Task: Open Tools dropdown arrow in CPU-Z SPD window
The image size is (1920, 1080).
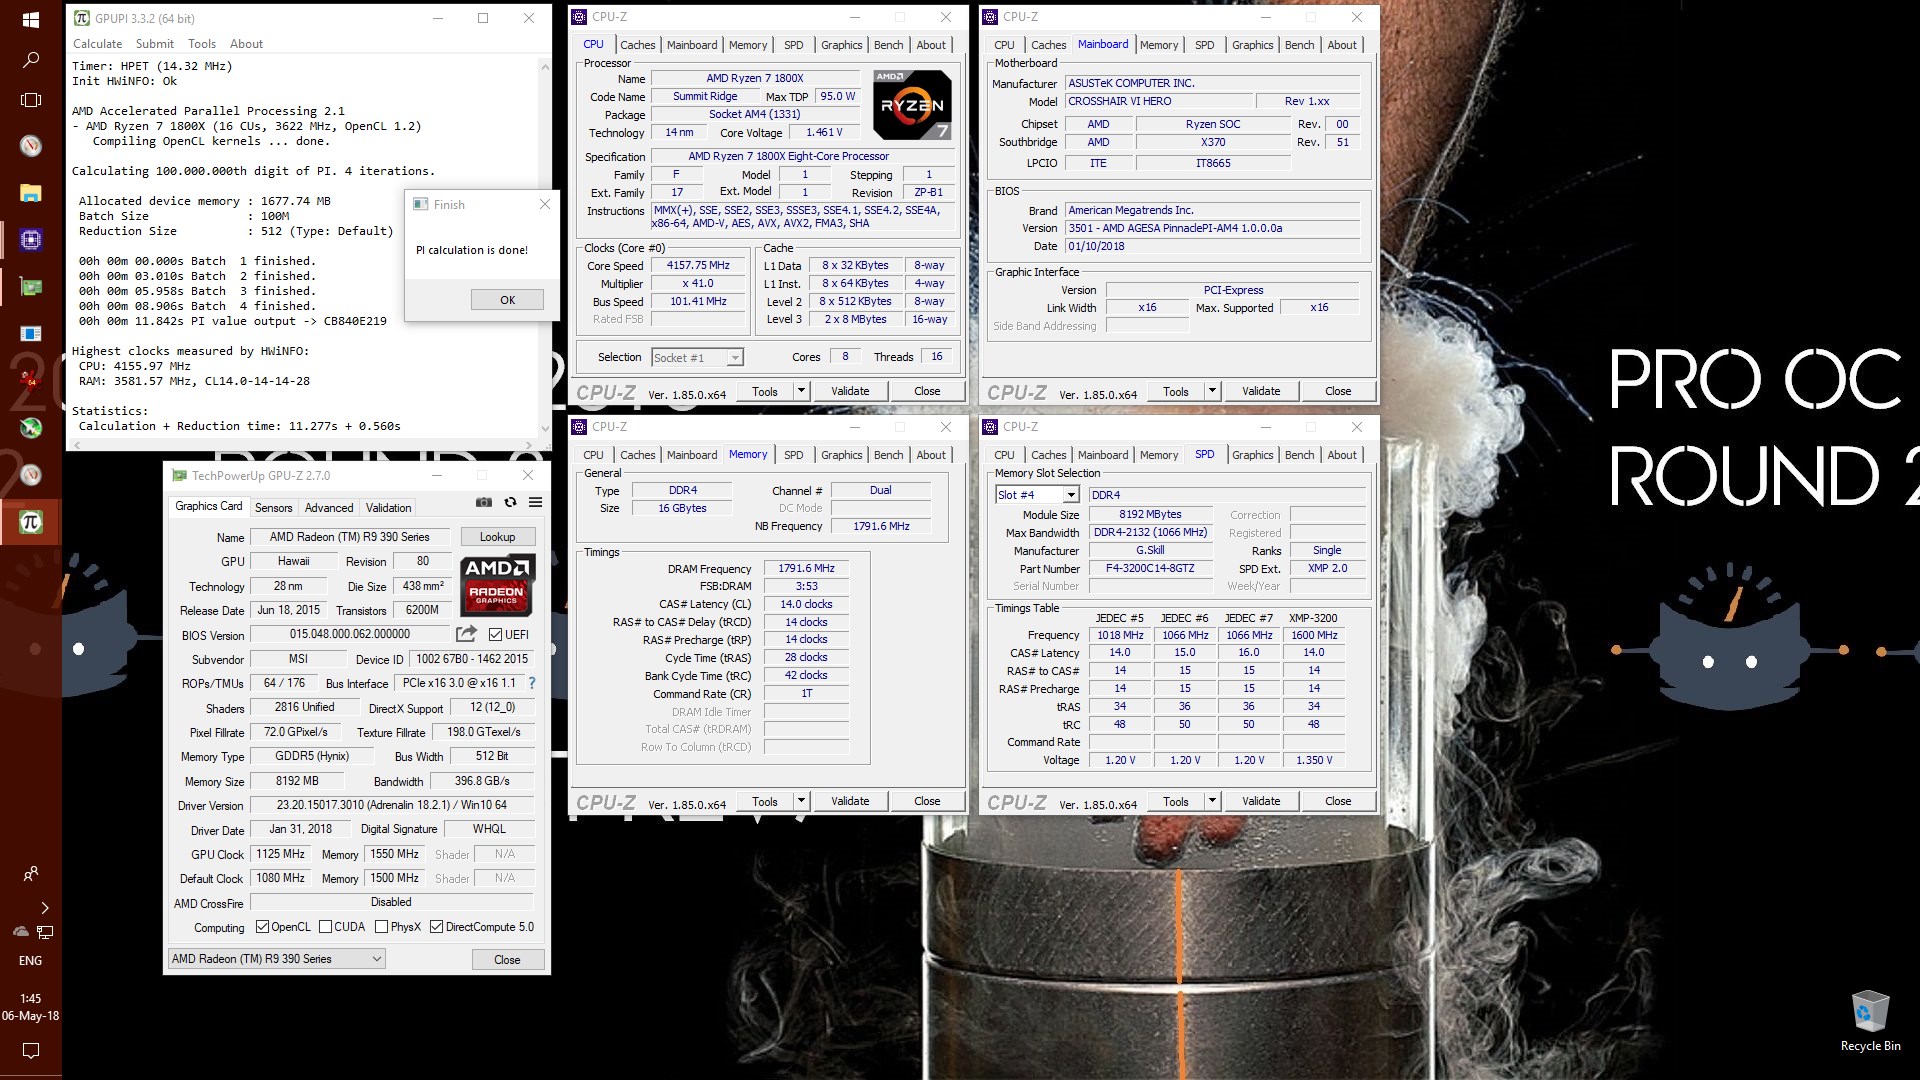Action: click(1212, 801)
